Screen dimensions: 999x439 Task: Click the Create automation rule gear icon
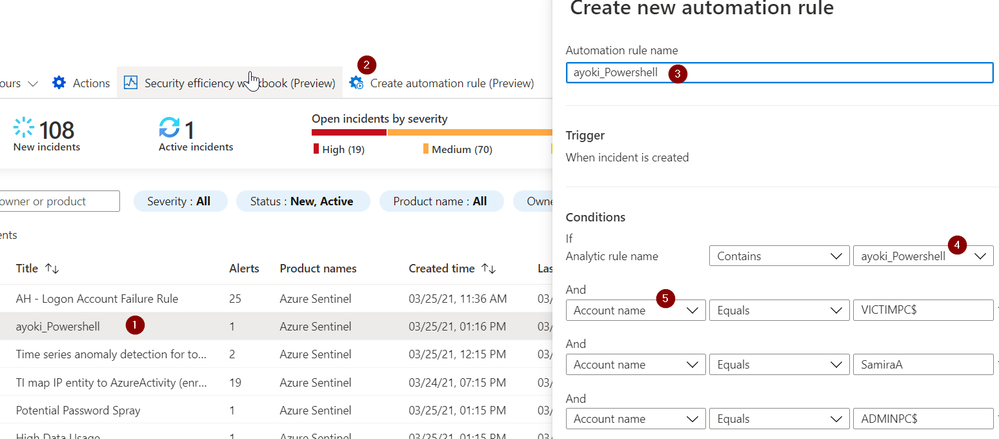click(357, 83)
